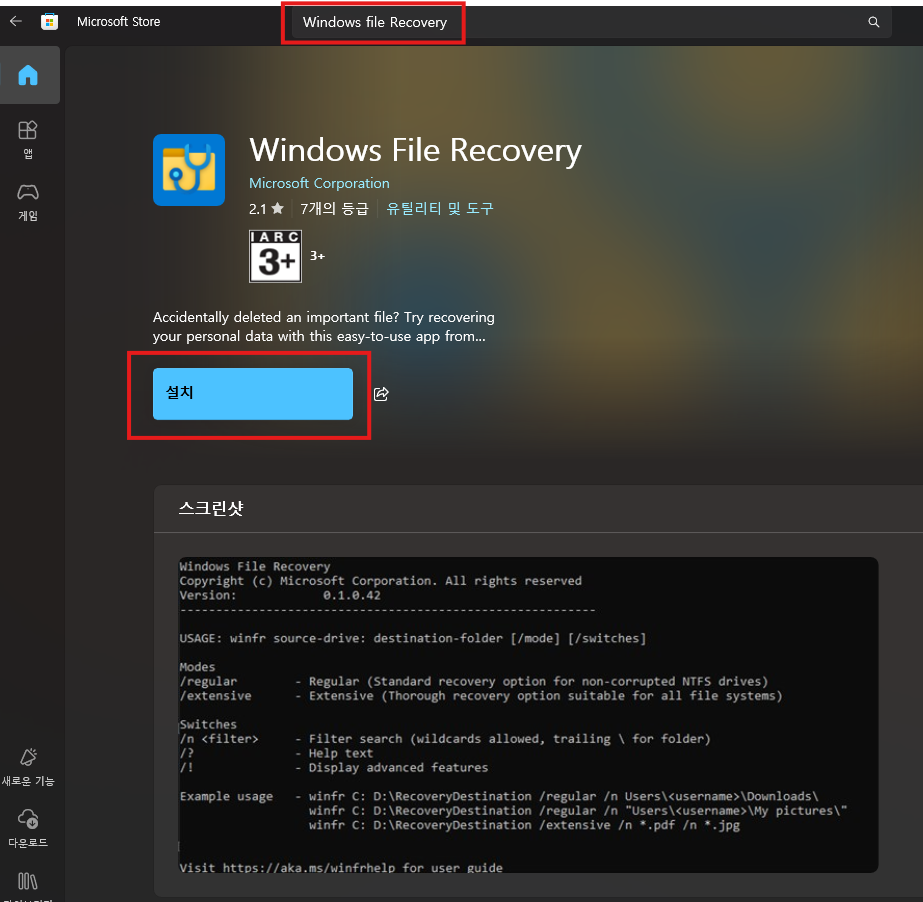Click the Windows File Recovery app icon
Image resolution: width=923 pixels, height=902 pixels.
pos(189,170)
